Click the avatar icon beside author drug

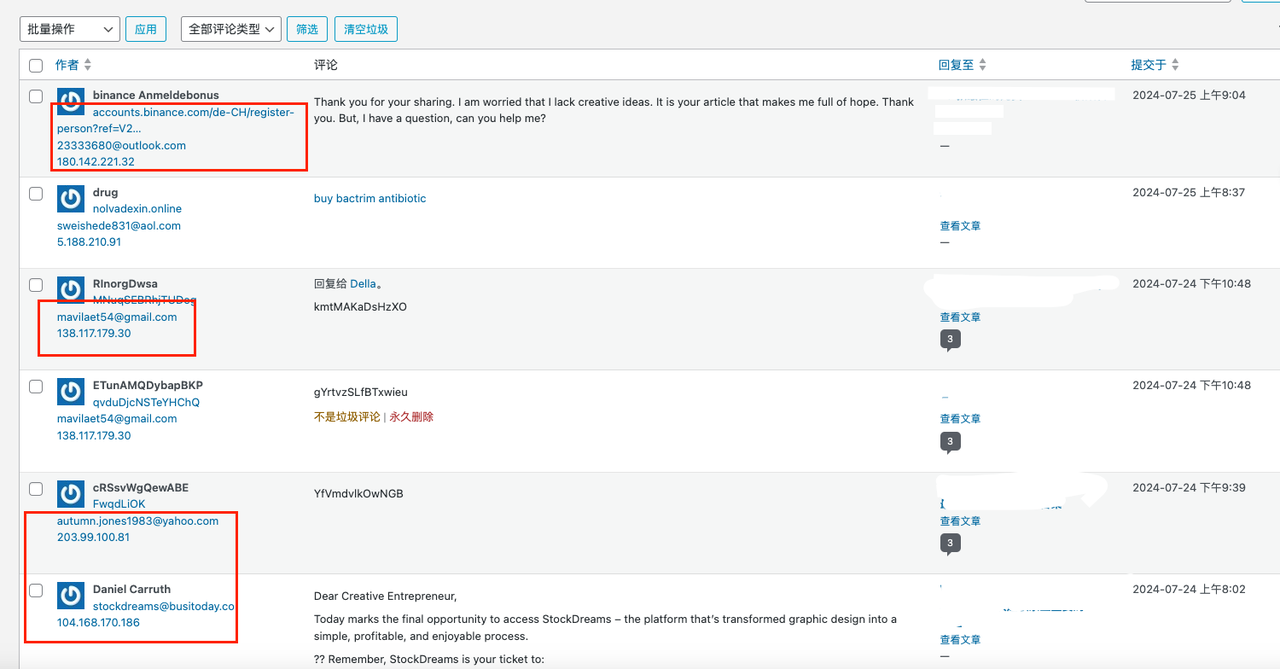(x=70, y=199)
